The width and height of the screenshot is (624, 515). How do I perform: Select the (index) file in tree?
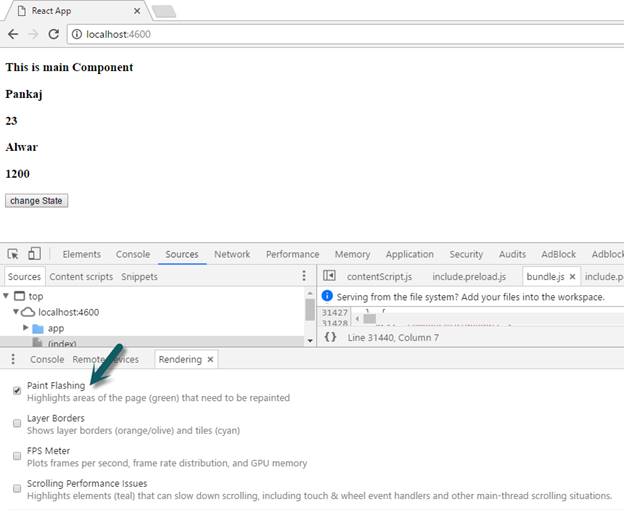tap(62, 343)
